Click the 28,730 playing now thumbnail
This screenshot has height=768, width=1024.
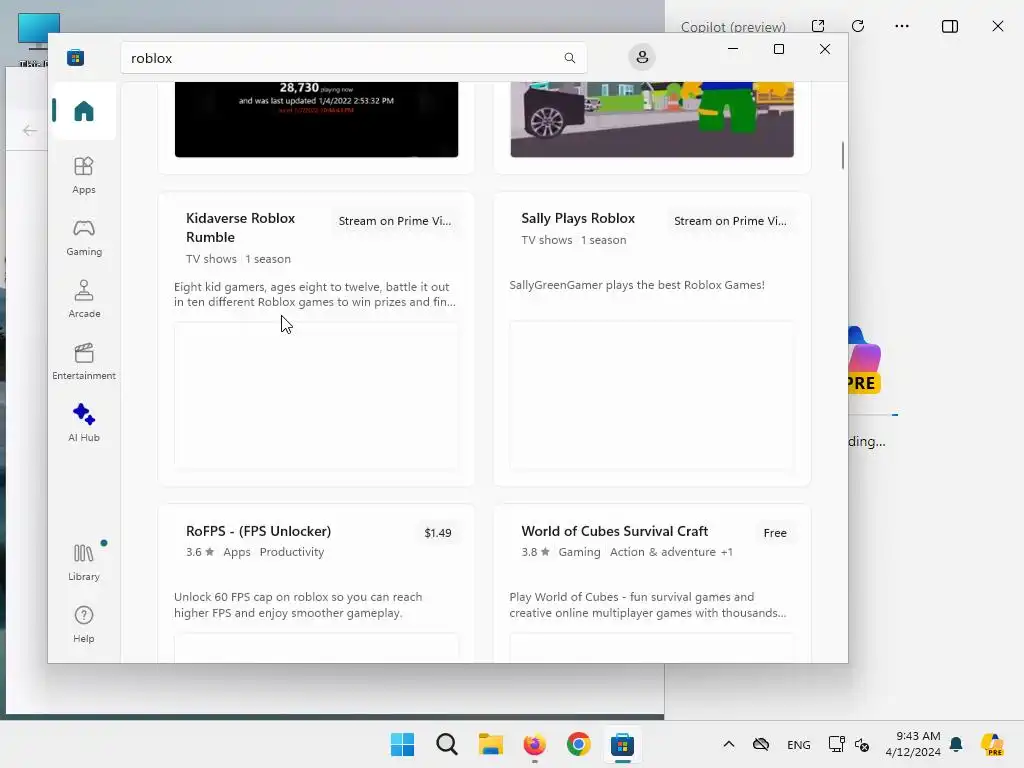tap(316, 120)
